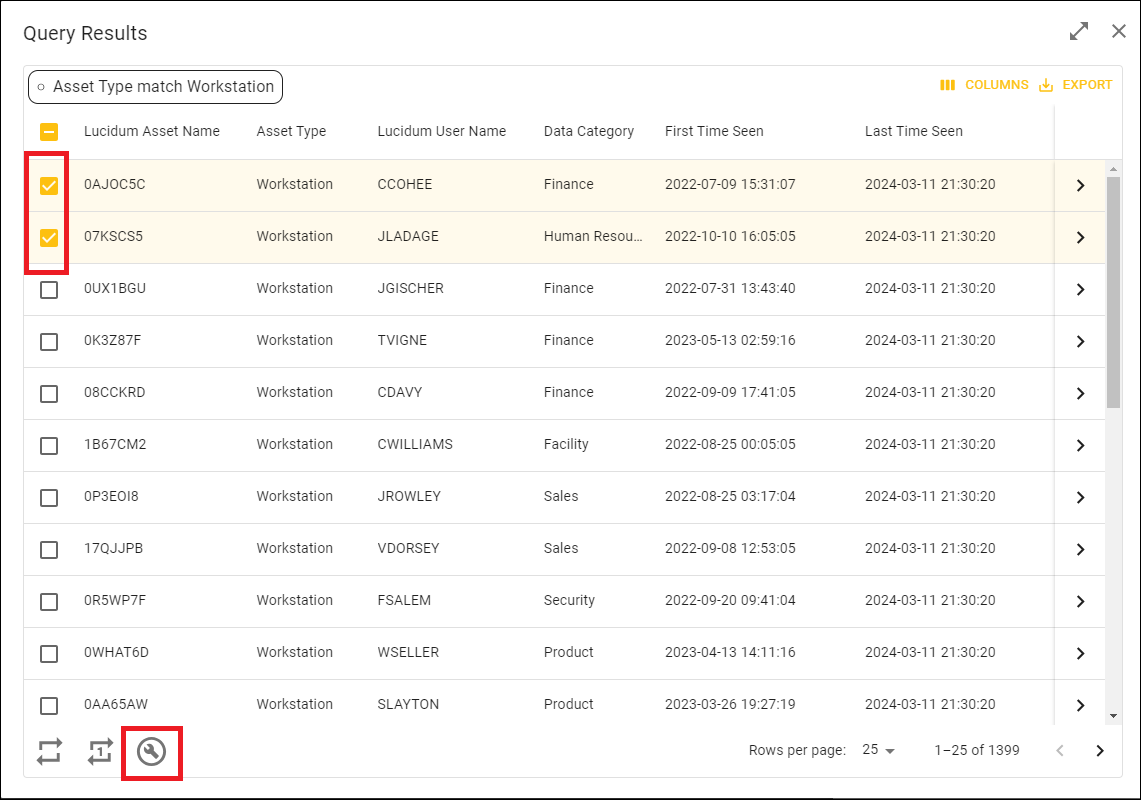Expand details for asset 1B67CM2

pos(1080,445)
